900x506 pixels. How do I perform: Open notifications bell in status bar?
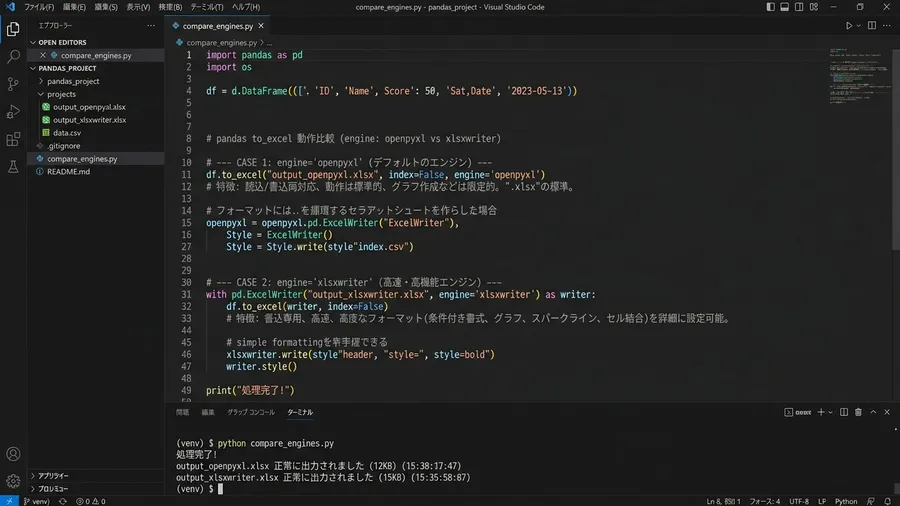[887, 501]
